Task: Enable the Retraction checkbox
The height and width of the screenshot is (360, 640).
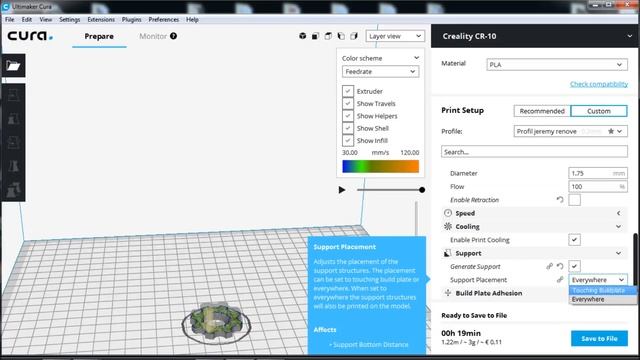Action: tap(574, 200)
